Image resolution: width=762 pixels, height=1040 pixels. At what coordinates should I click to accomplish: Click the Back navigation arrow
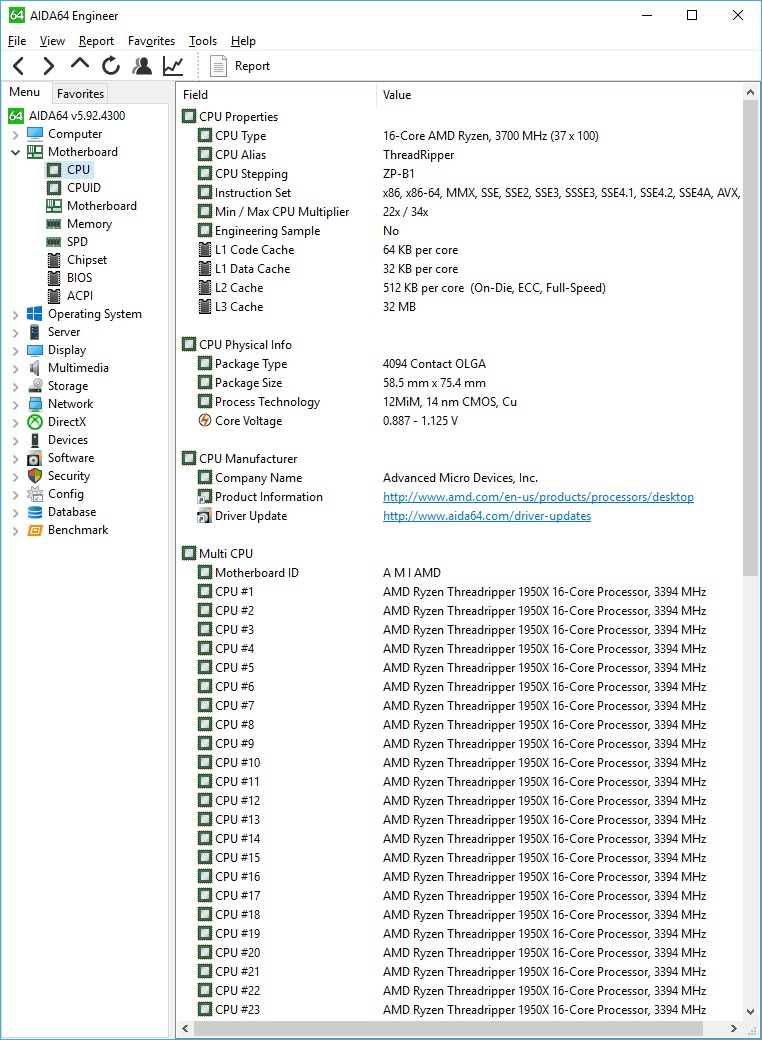19,66
